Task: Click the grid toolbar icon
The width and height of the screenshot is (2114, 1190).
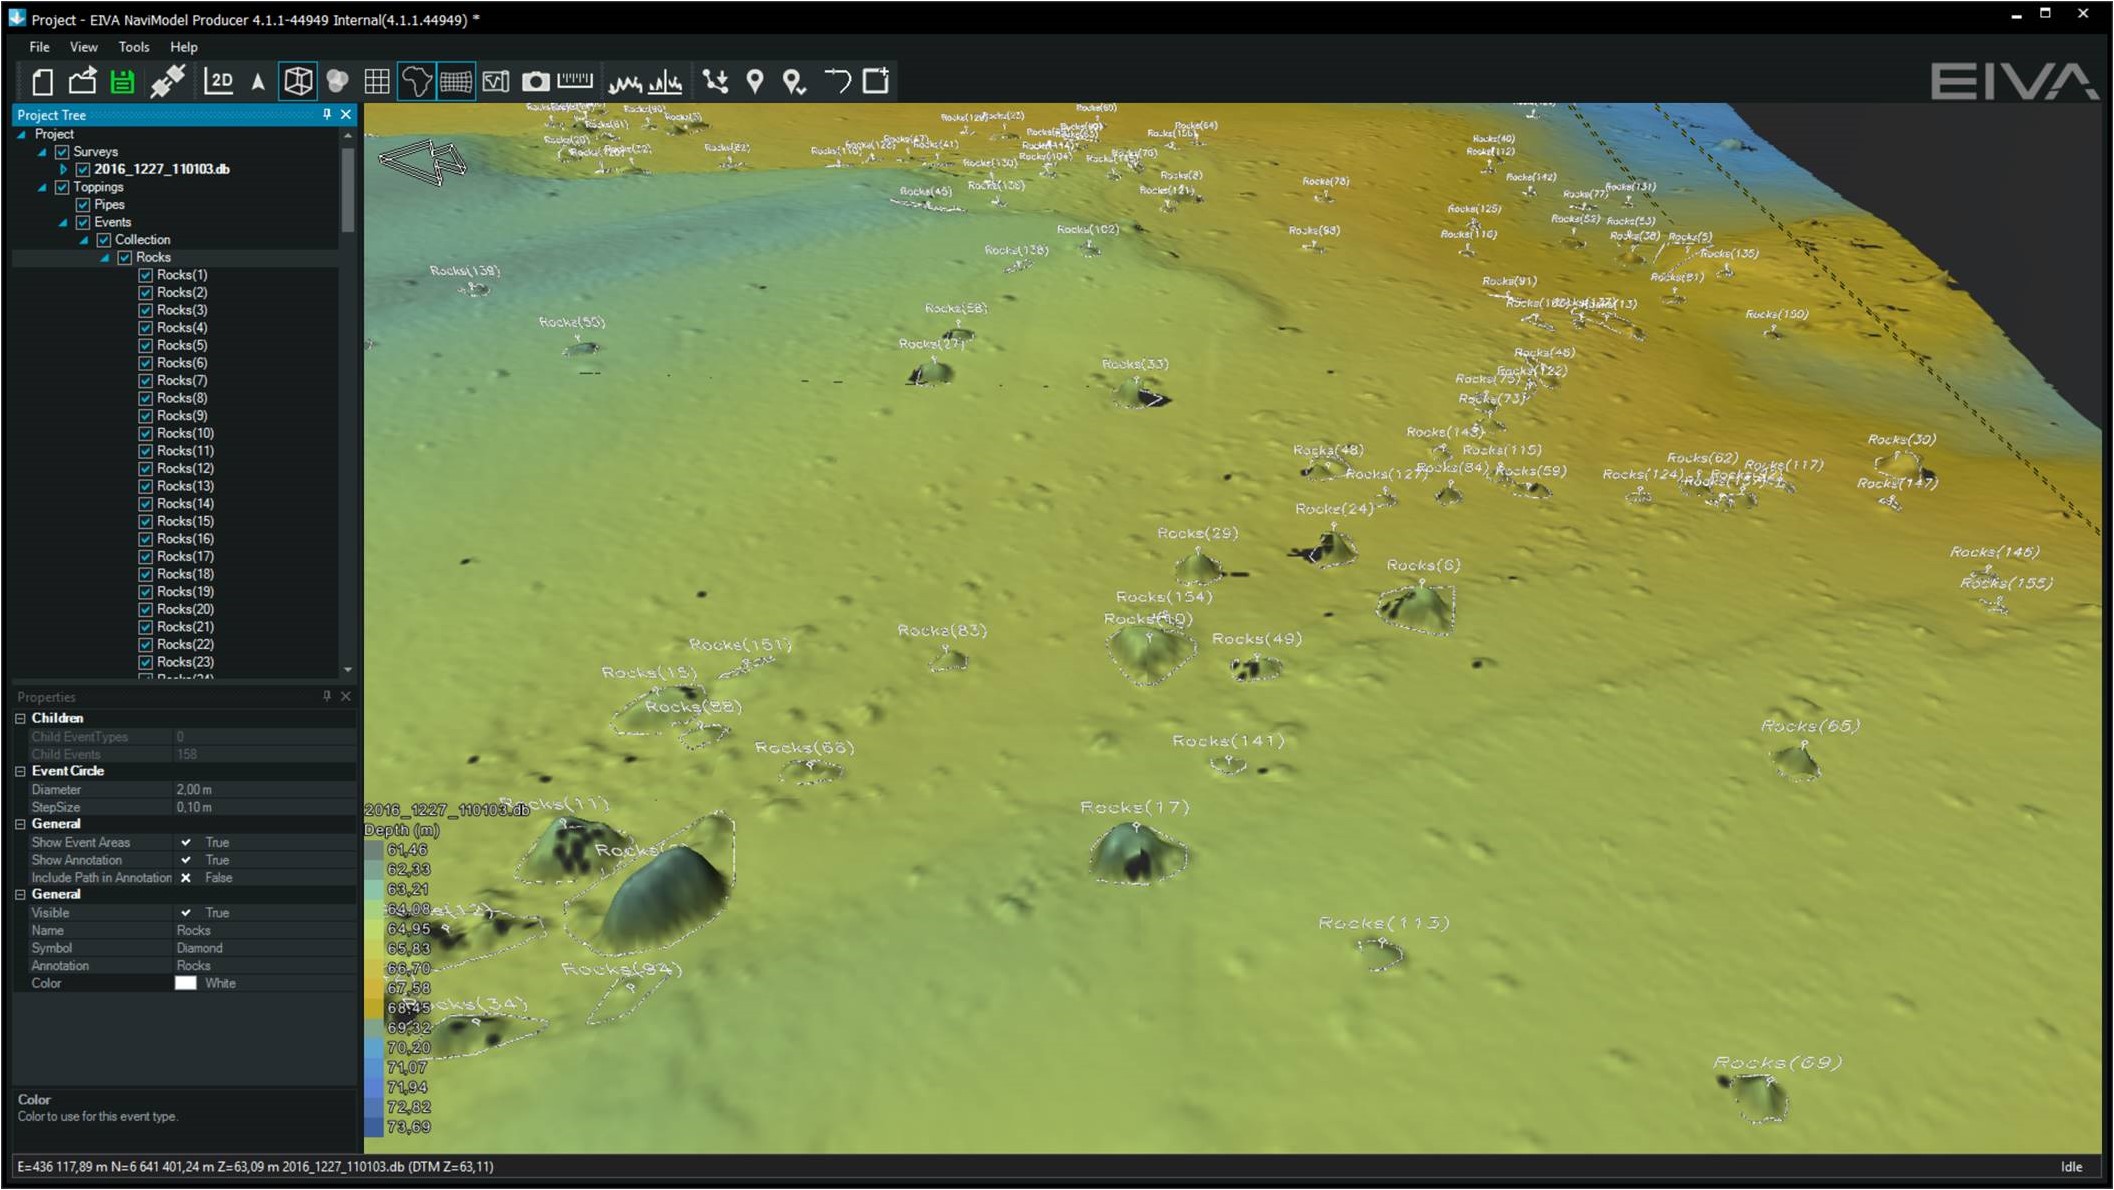Action: click(377, 82)
